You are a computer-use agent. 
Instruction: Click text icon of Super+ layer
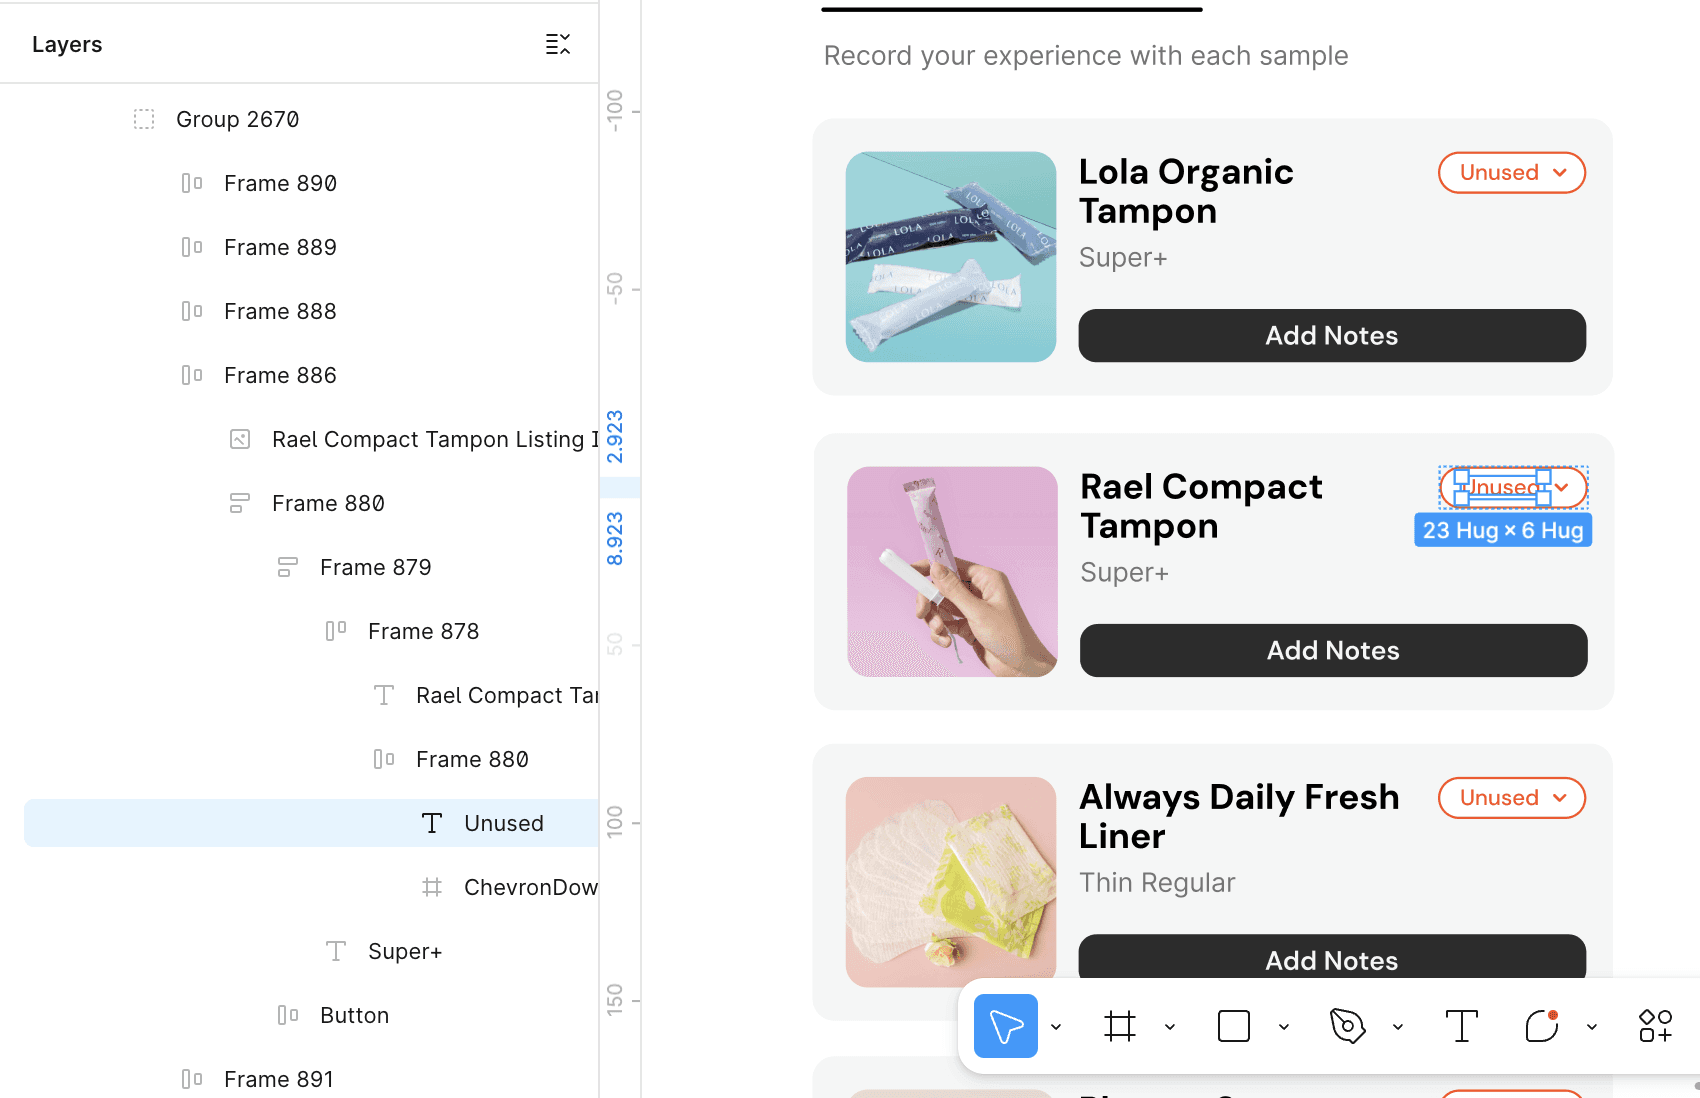(336, 951)
